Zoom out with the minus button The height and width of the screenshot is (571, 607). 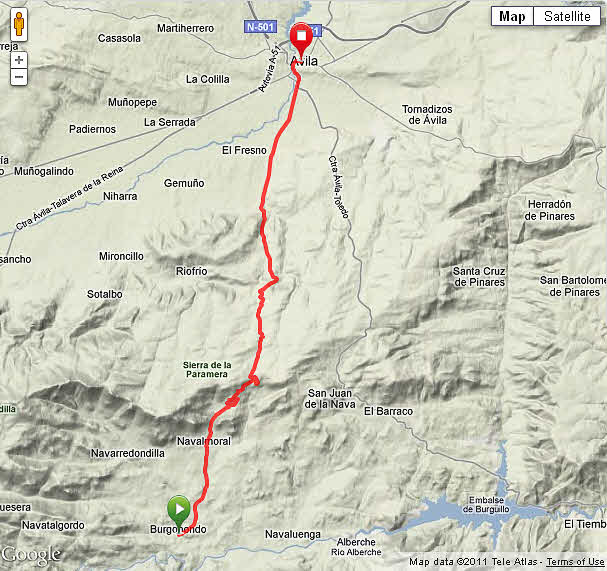point(19,77)
